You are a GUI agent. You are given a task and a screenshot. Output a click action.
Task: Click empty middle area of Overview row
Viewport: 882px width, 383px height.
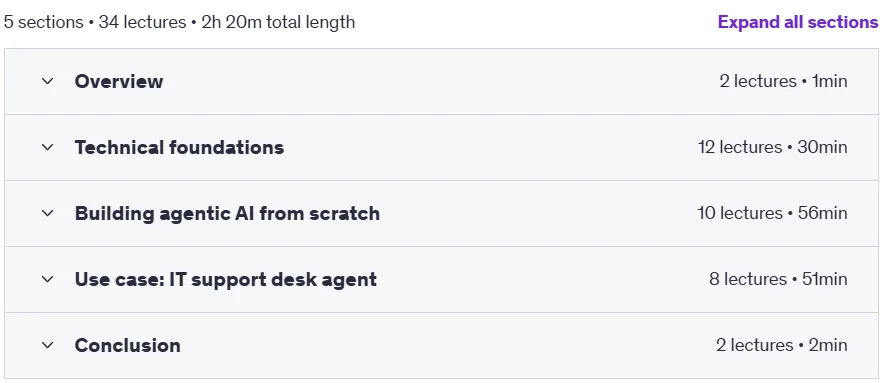441,82
